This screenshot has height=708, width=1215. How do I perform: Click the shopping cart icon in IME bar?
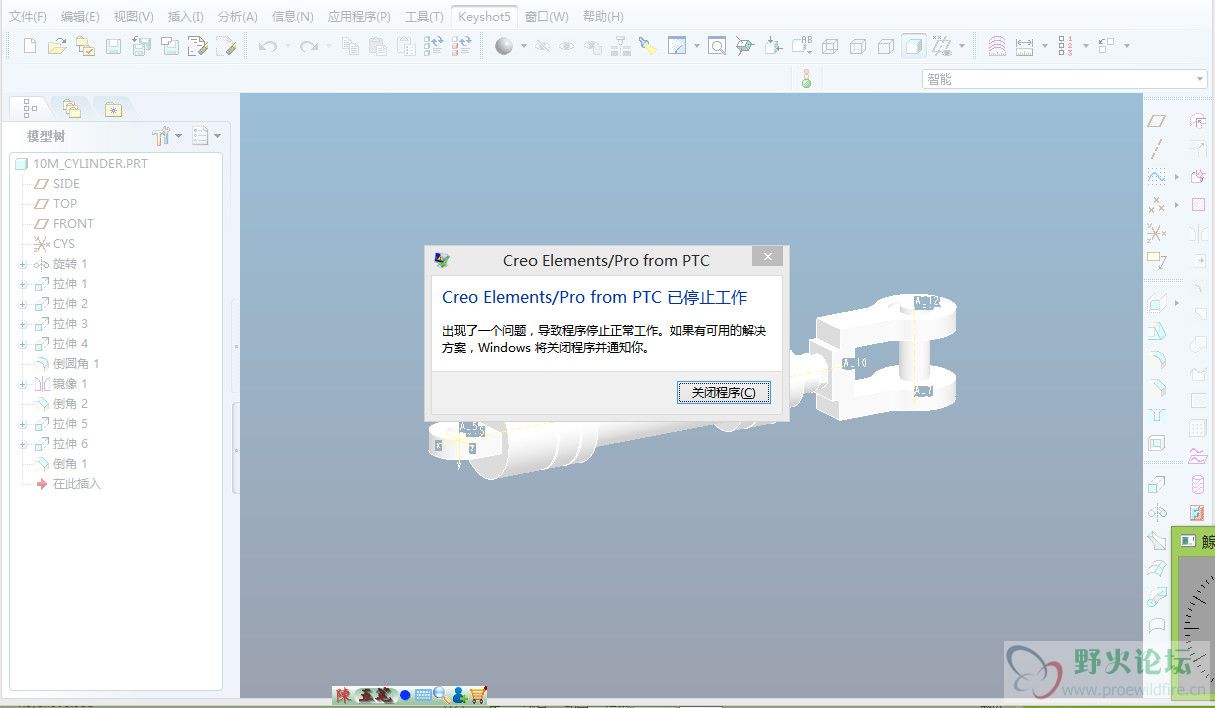(x=478, y=695)
